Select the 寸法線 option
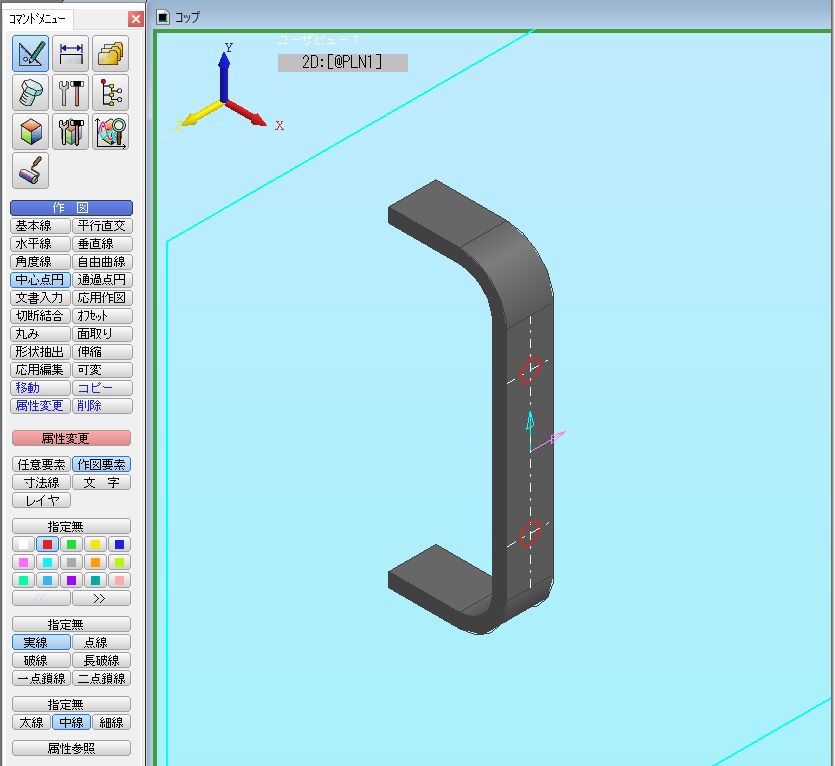The height and width of the screenshot is (766, 835). point(42,483)
